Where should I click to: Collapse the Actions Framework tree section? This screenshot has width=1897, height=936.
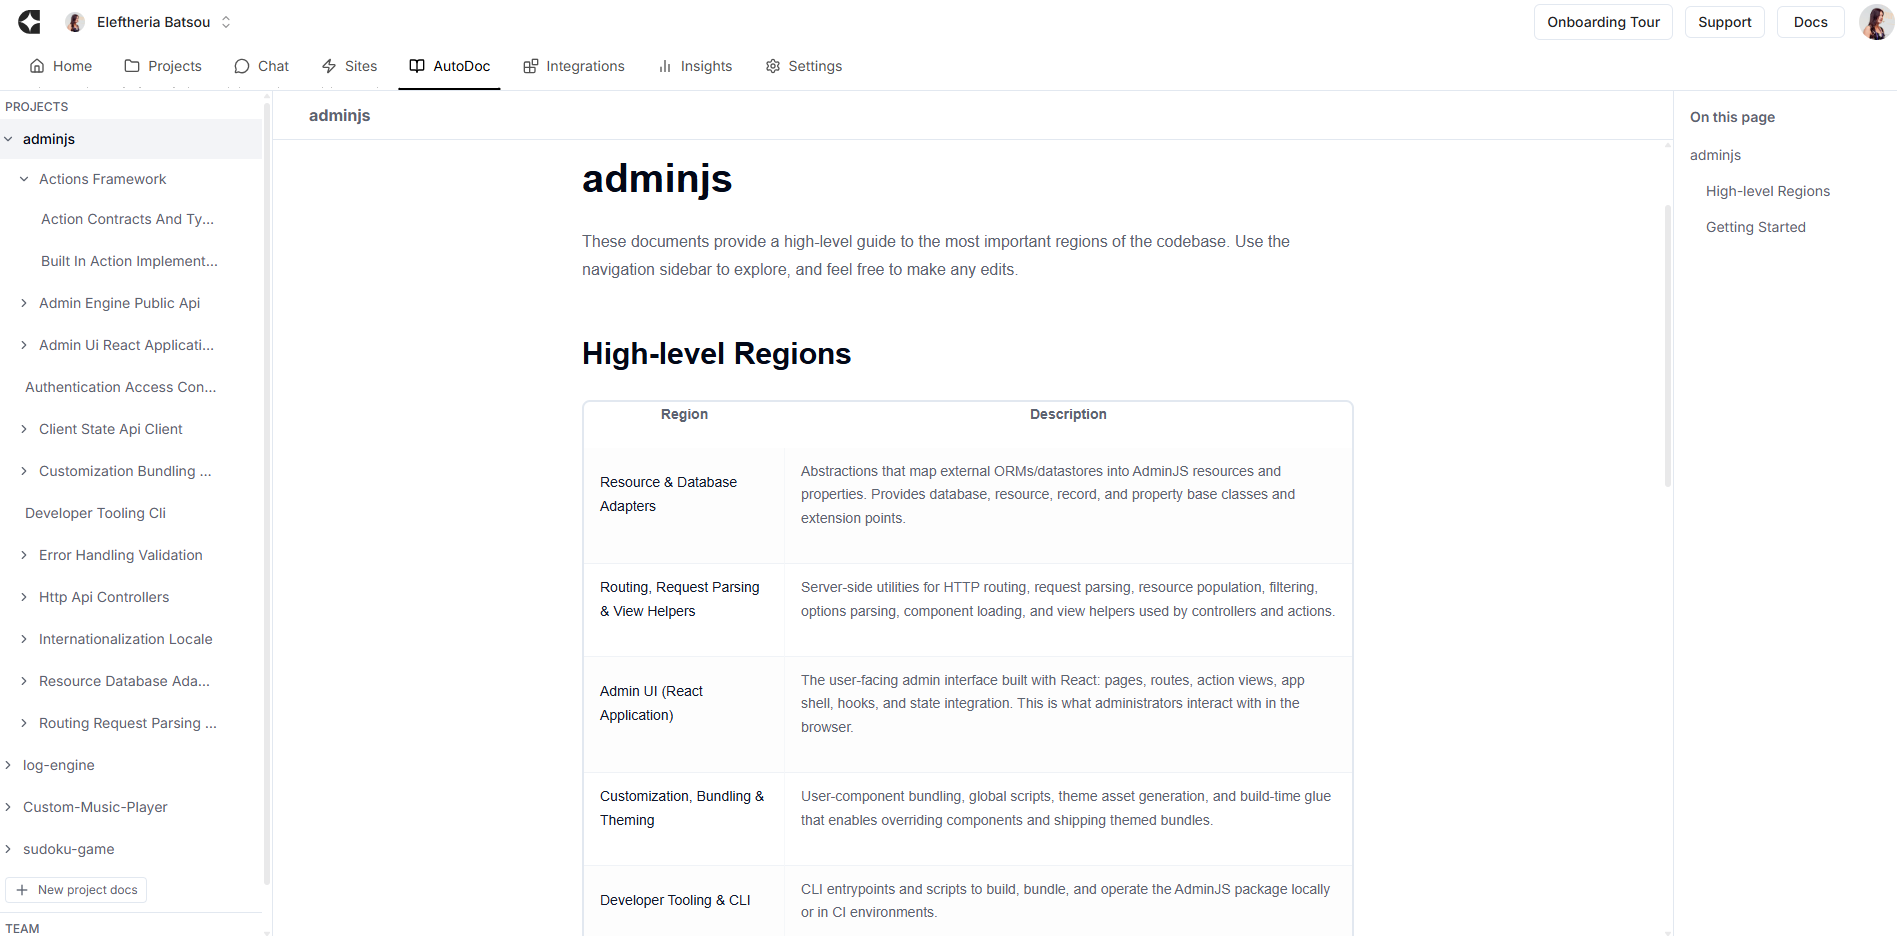point(24,179)
